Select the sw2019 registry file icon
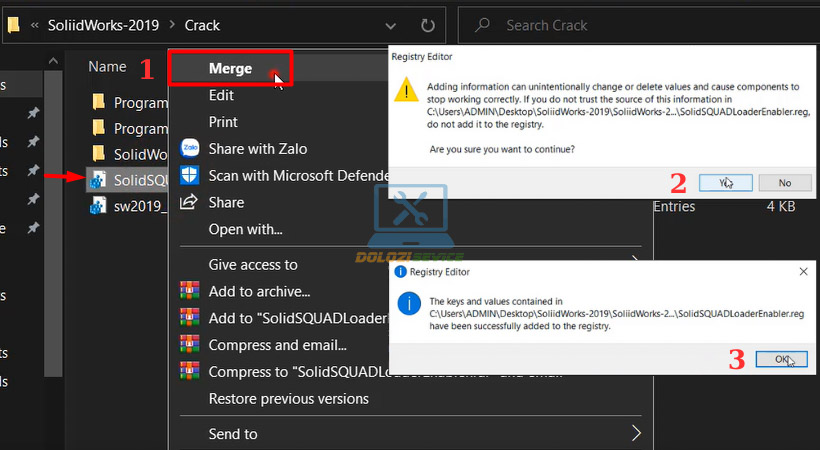 pyautogui.click(x=98, y=206)
